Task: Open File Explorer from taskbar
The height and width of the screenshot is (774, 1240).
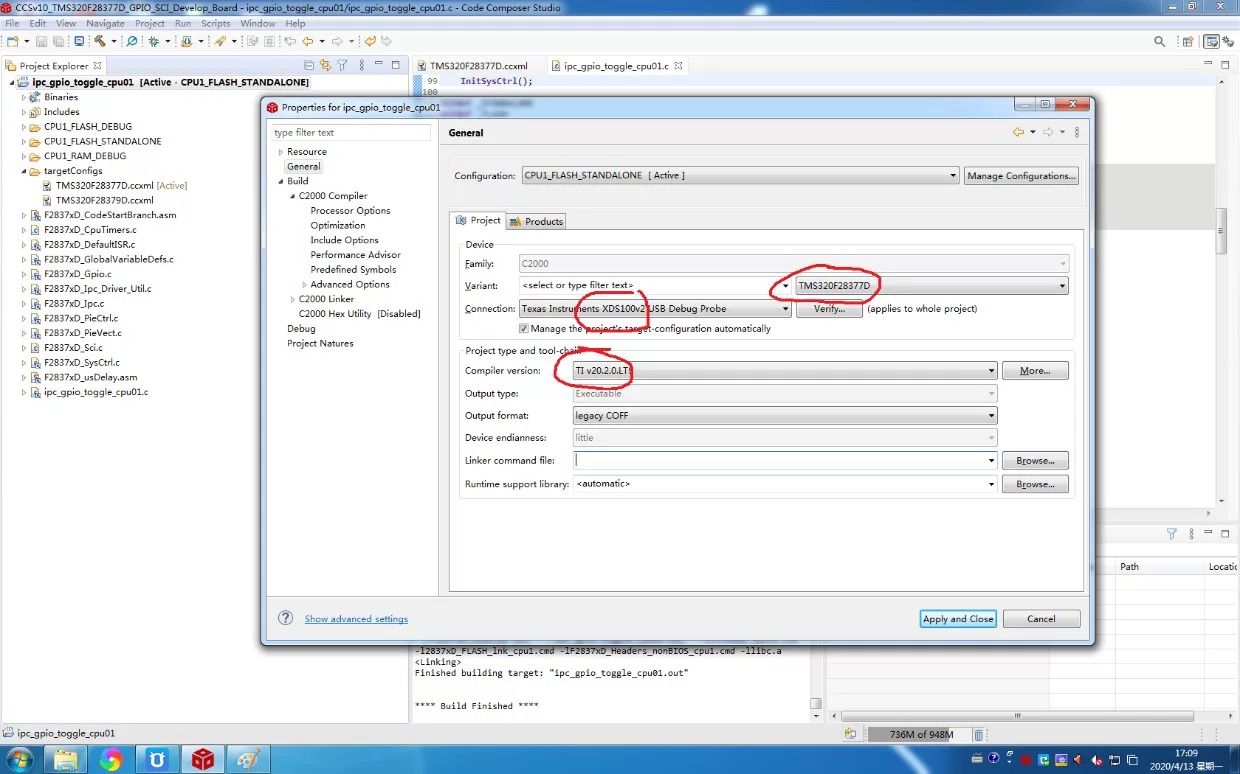Action: click(x=65, y=759)
